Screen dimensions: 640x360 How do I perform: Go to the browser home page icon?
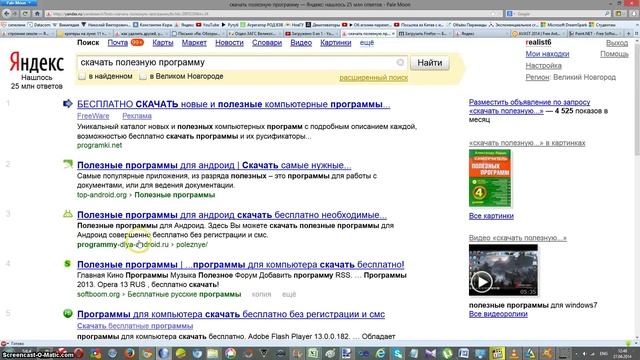tap(37, 13)
